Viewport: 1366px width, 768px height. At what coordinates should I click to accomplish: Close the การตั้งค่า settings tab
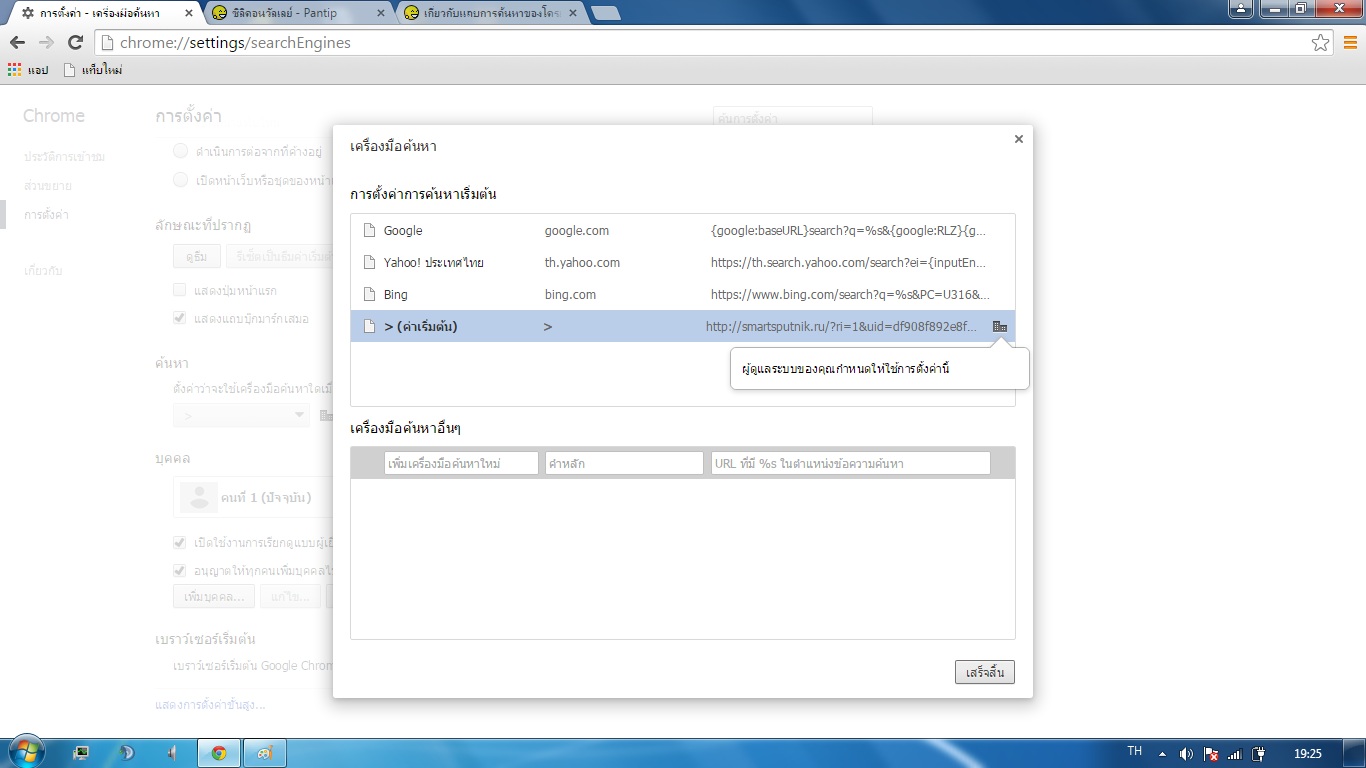(x=188, y=13)
